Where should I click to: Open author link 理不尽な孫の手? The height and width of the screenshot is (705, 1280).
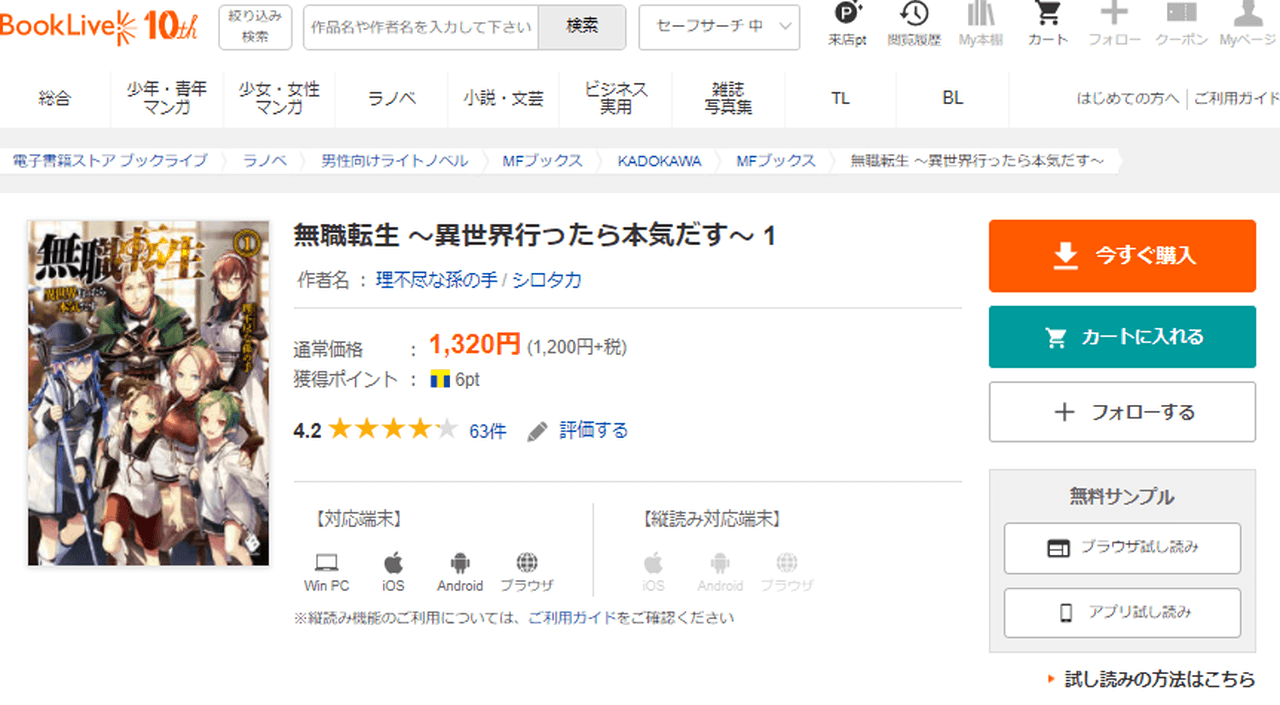[x=436, y=280]
